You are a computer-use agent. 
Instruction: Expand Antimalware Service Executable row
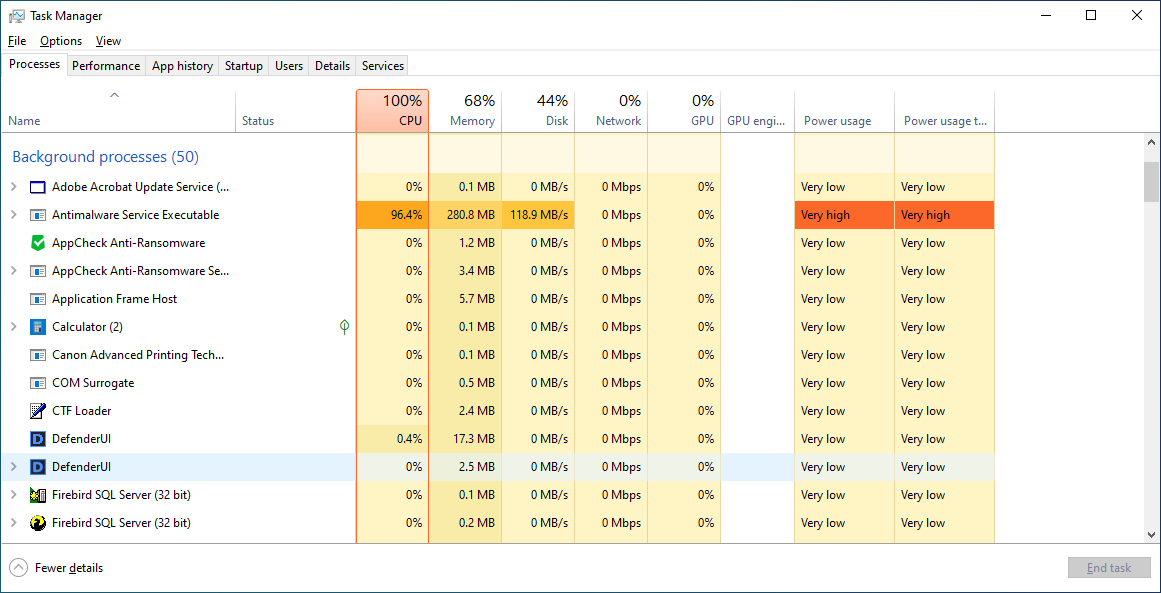click(13, 215)
